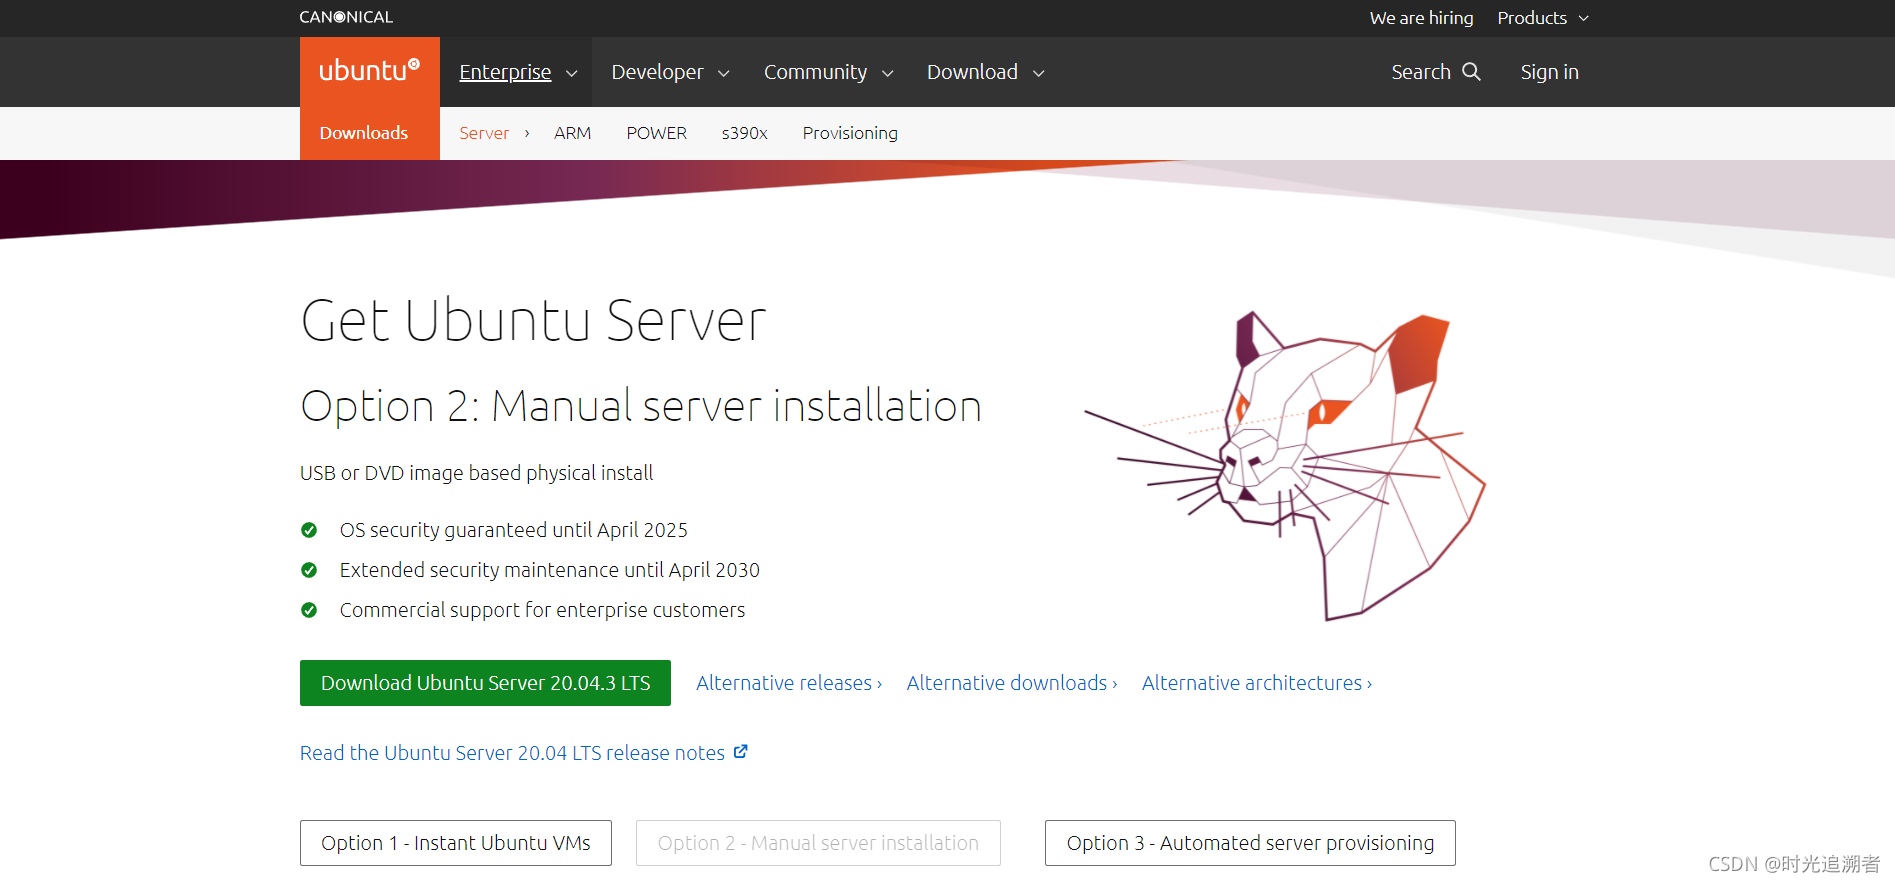Click text 'Extended security maintenance until April 2030'
This screenshot has width=1895, height=882.
(x=550, y=570)
